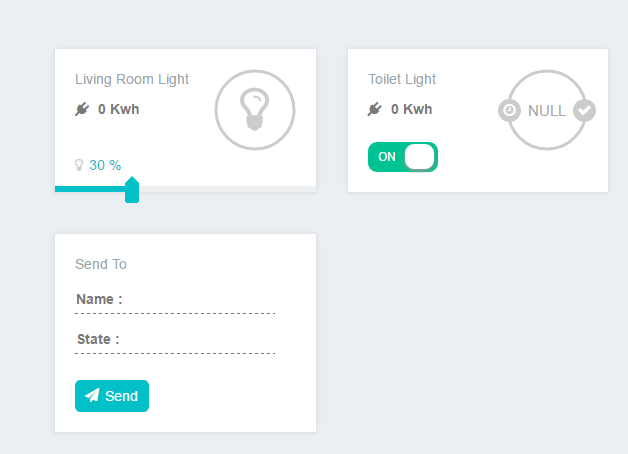Viewport: 628px width, 454px height.
Task: Click the NULL label in the circle
Action: pos(547,111)
